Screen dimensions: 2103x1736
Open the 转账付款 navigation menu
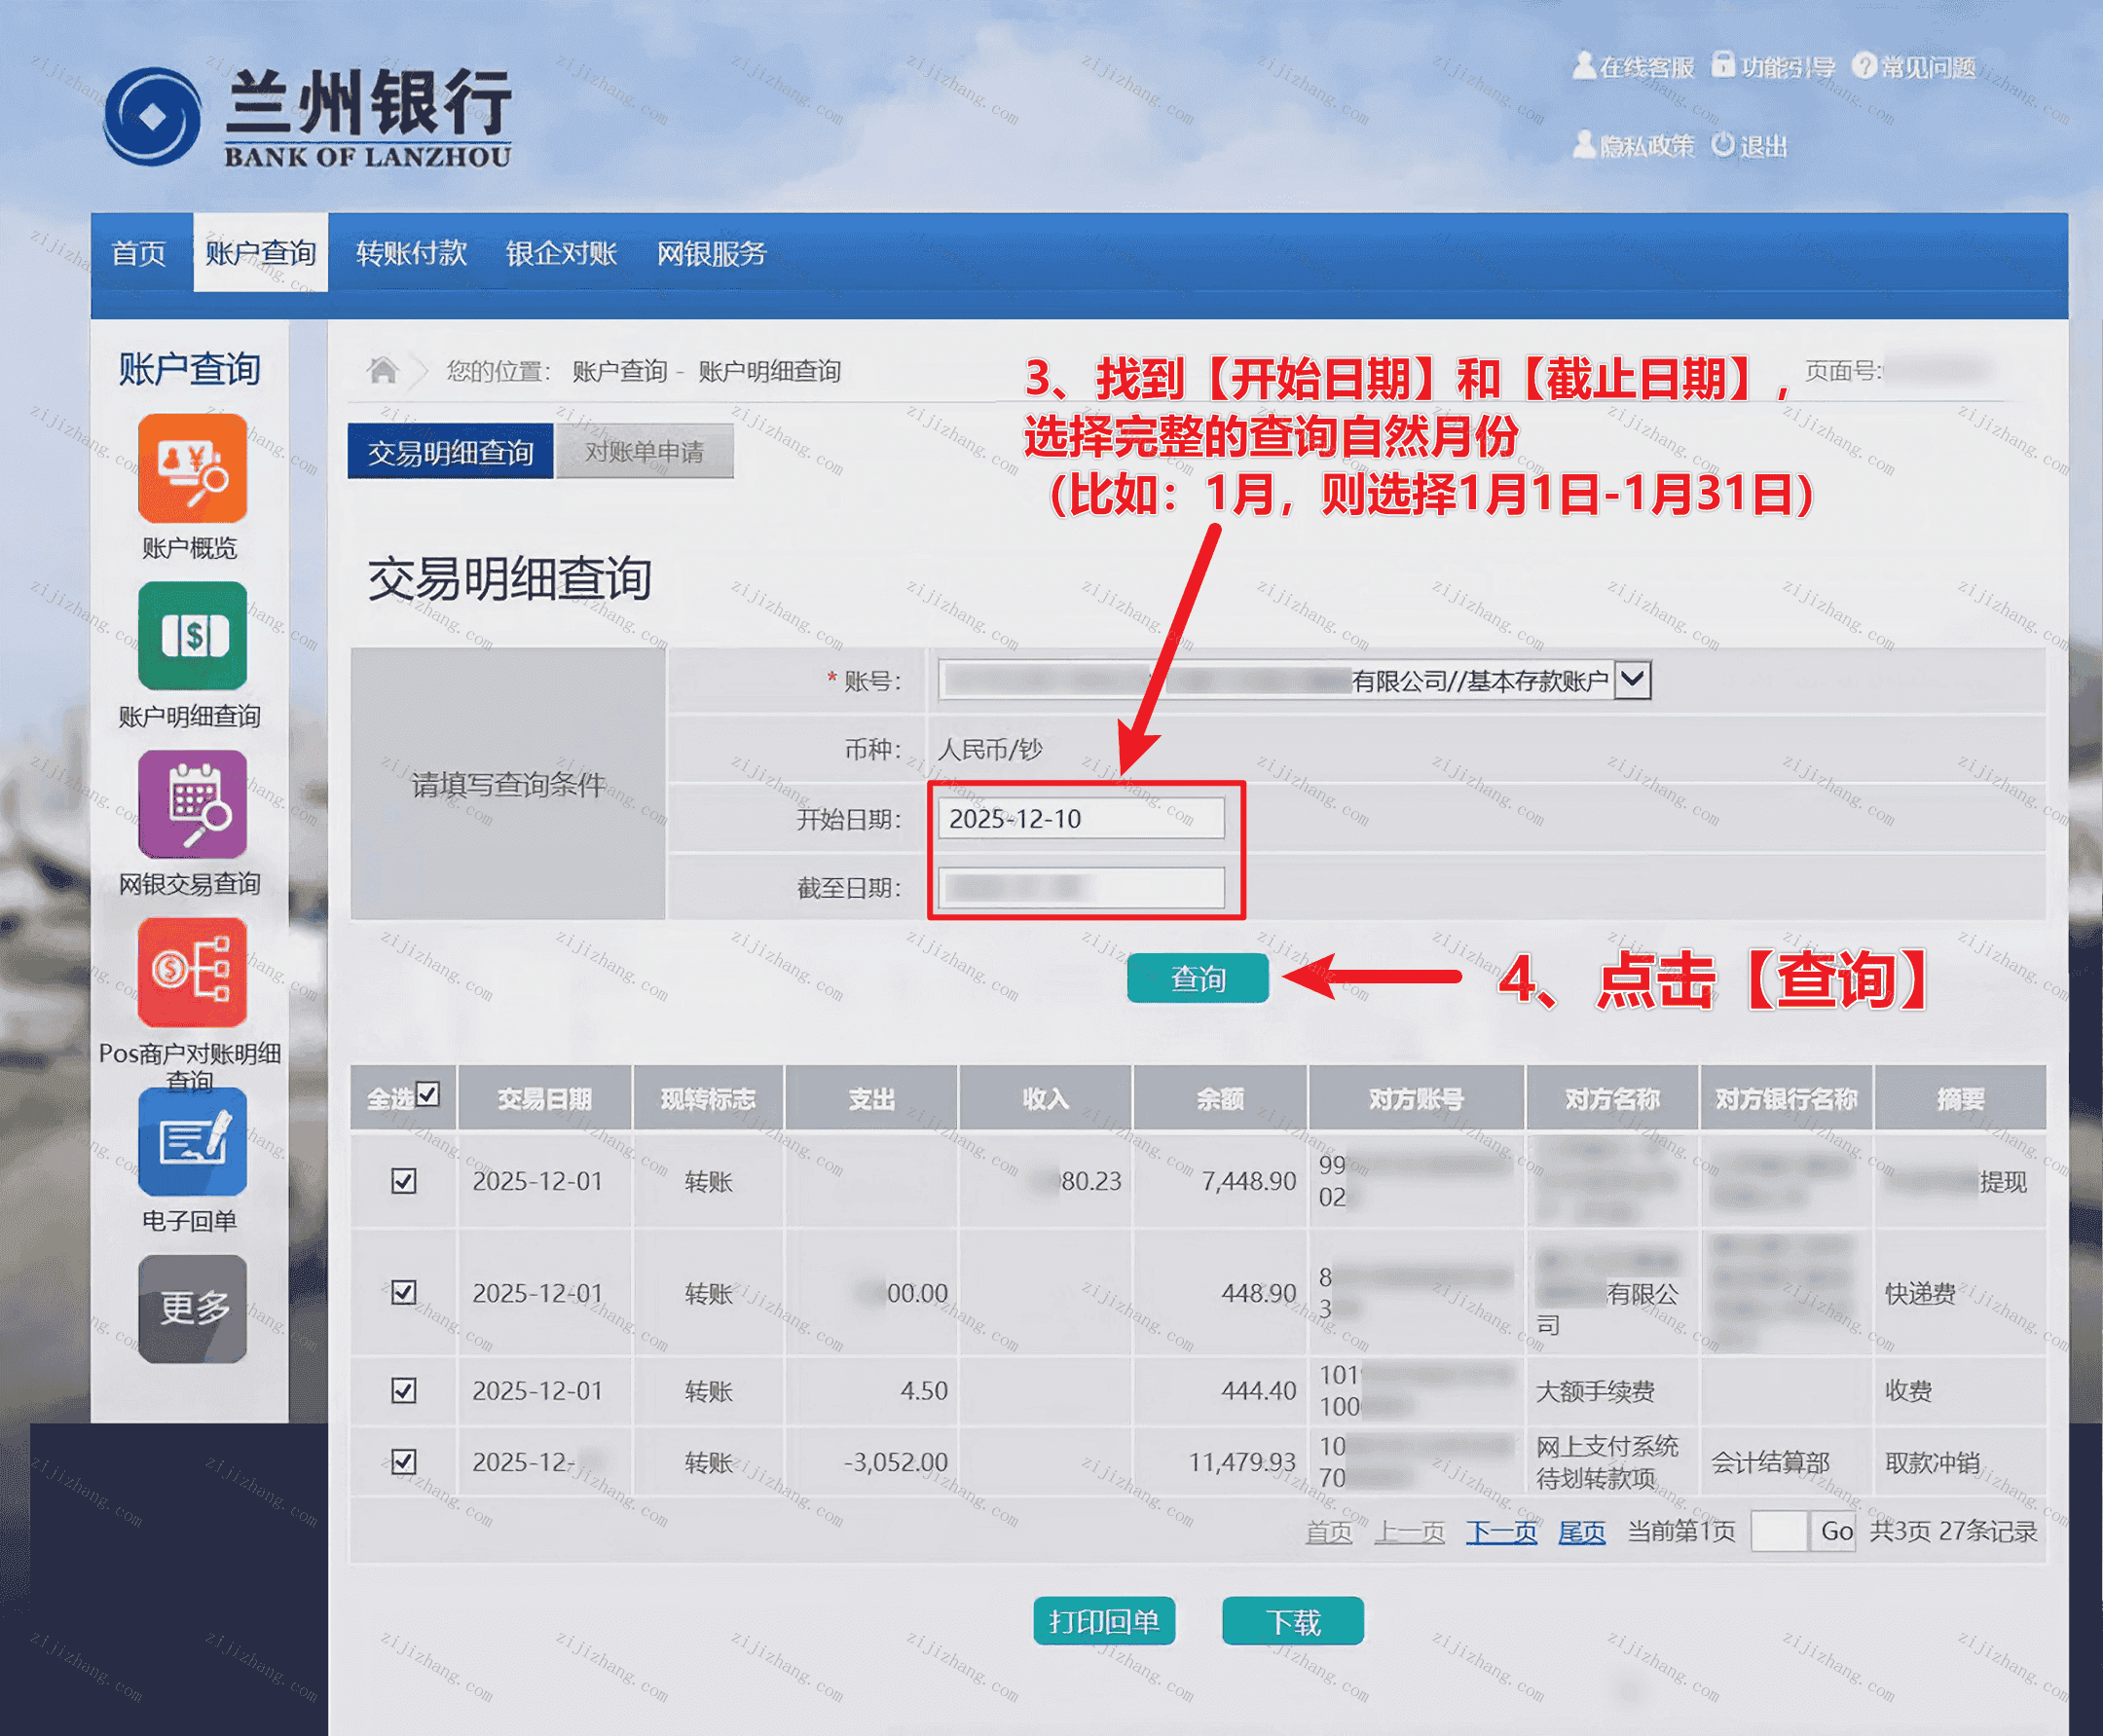click(411, 254)
